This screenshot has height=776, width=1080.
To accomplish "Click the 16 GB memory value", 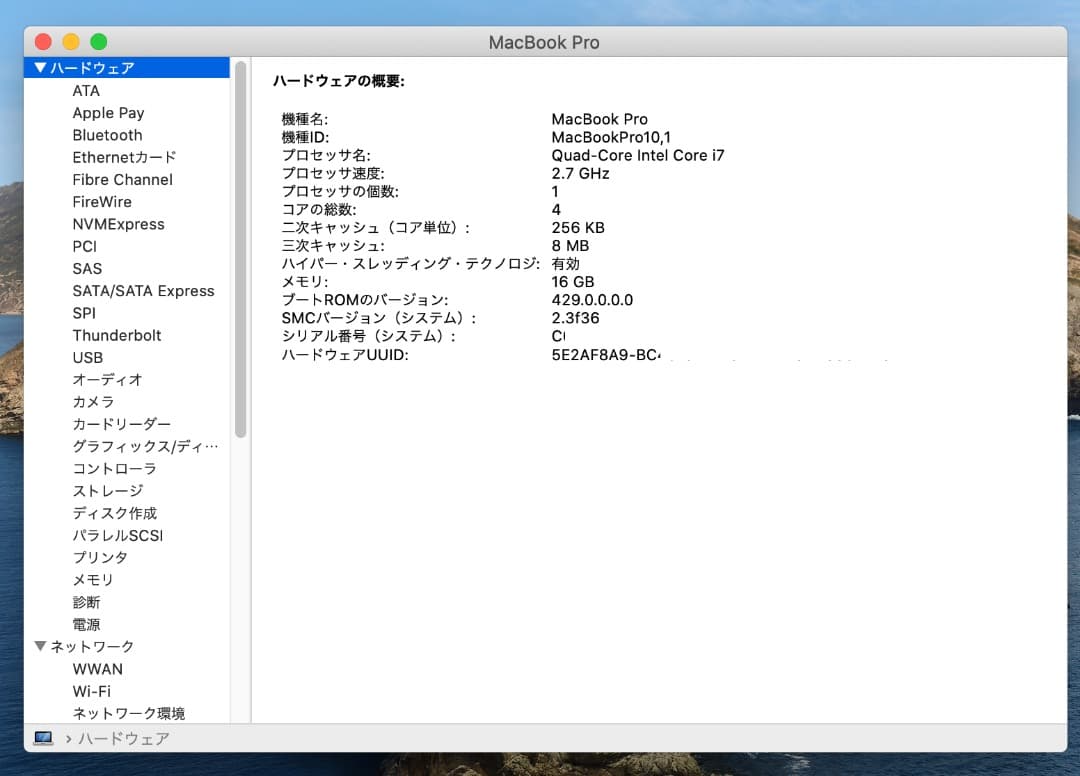I will tap(572, 282).
